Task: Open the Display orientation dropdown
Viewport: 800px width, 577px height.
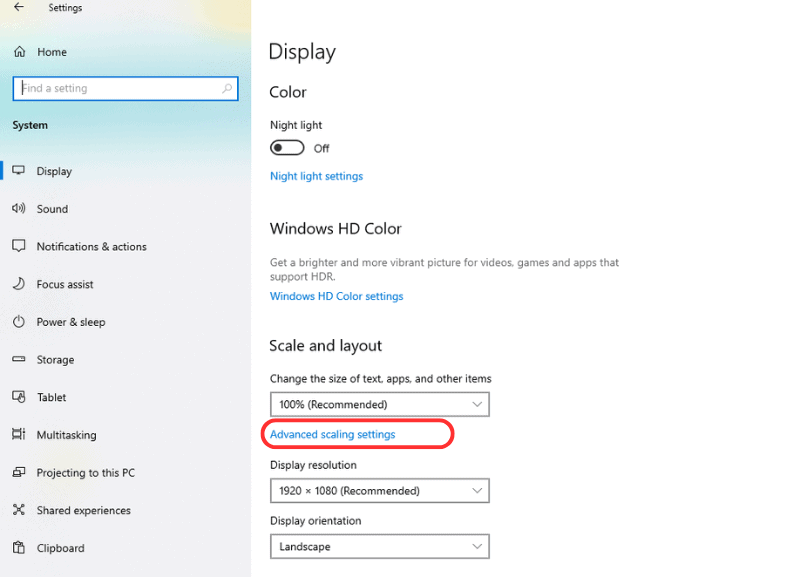Action: pyautogui.click(x=379, y=547)
